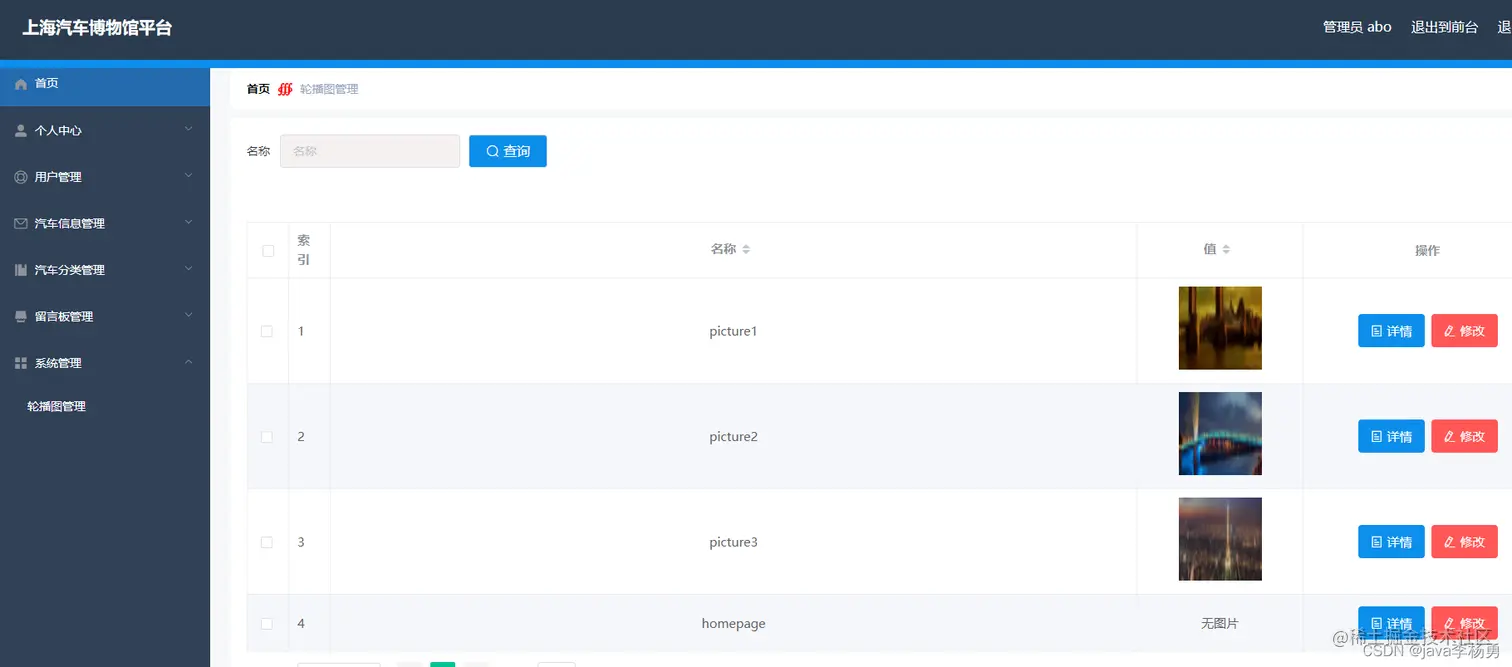Screen dimensions: 1512x667
Task: Click 首页 breadcrumb link
Action: coord(258,89)
